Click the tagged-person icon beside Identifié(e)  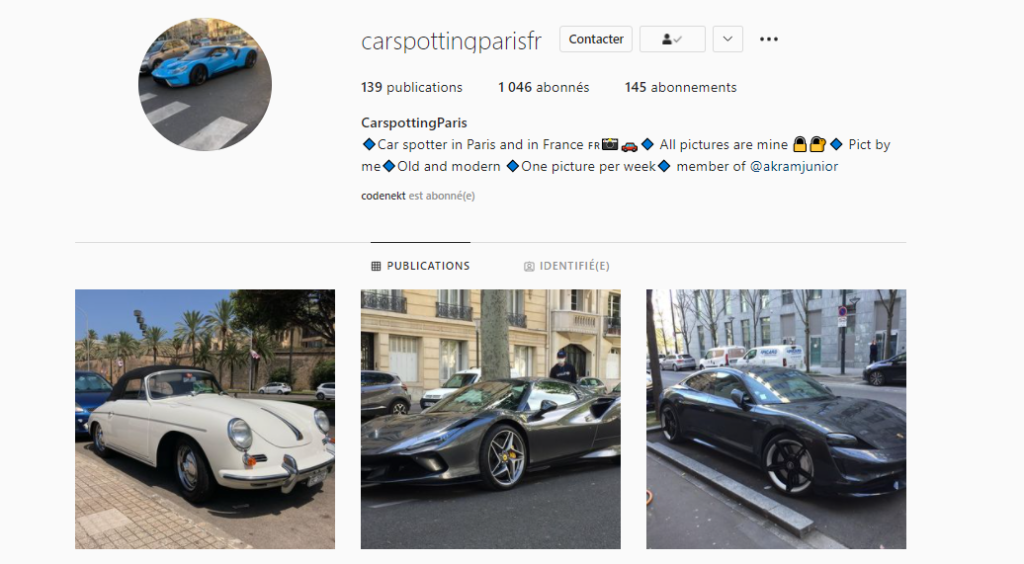[x=529, y=266]
